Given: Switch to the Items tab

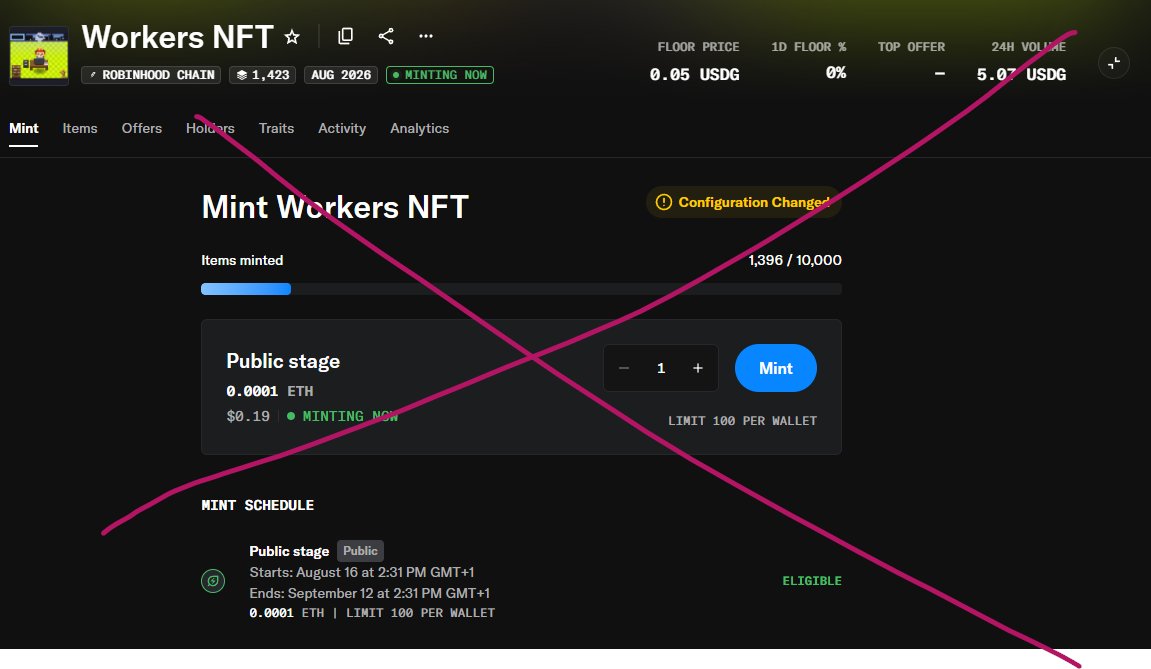Looking at the screenshot, I should (x=80, y=129).
